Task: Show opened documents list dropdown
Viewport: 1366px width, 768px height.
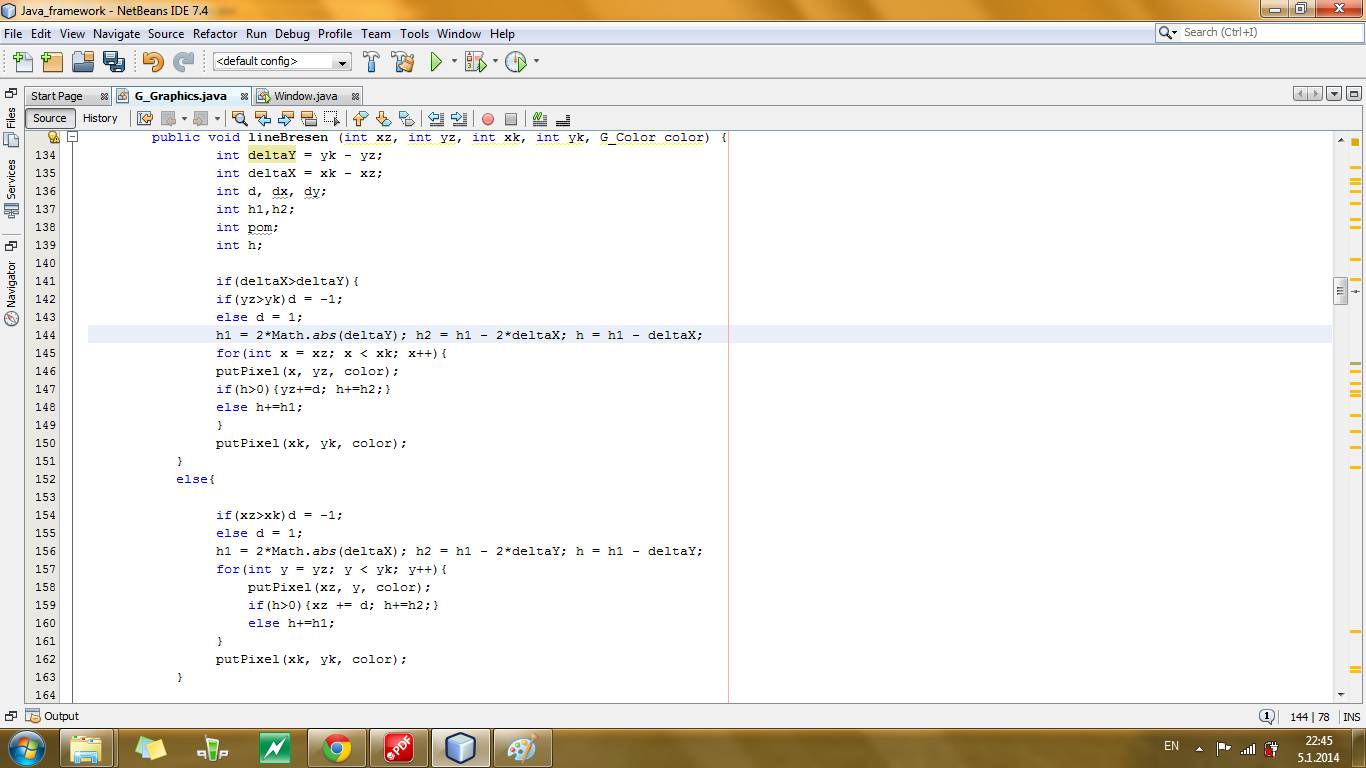Action: pyautogui.click(x=1334, y=94)
